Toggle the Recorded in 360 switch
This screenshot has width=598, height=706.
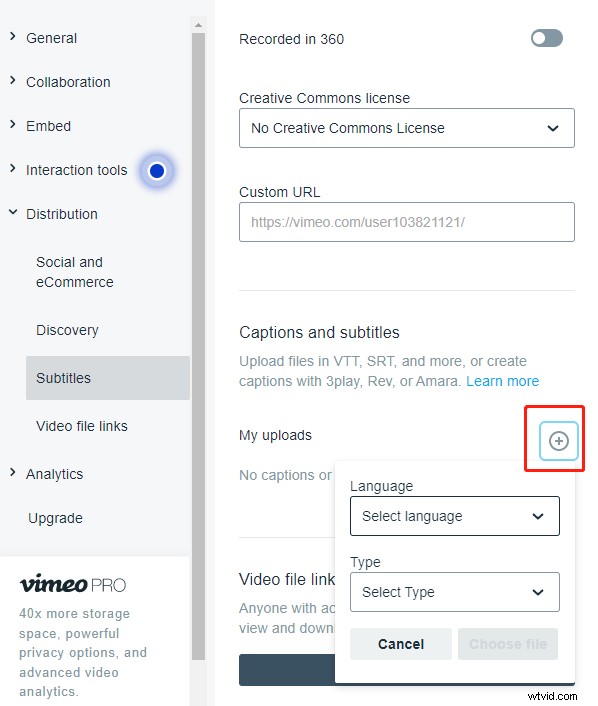pos(547,38)
